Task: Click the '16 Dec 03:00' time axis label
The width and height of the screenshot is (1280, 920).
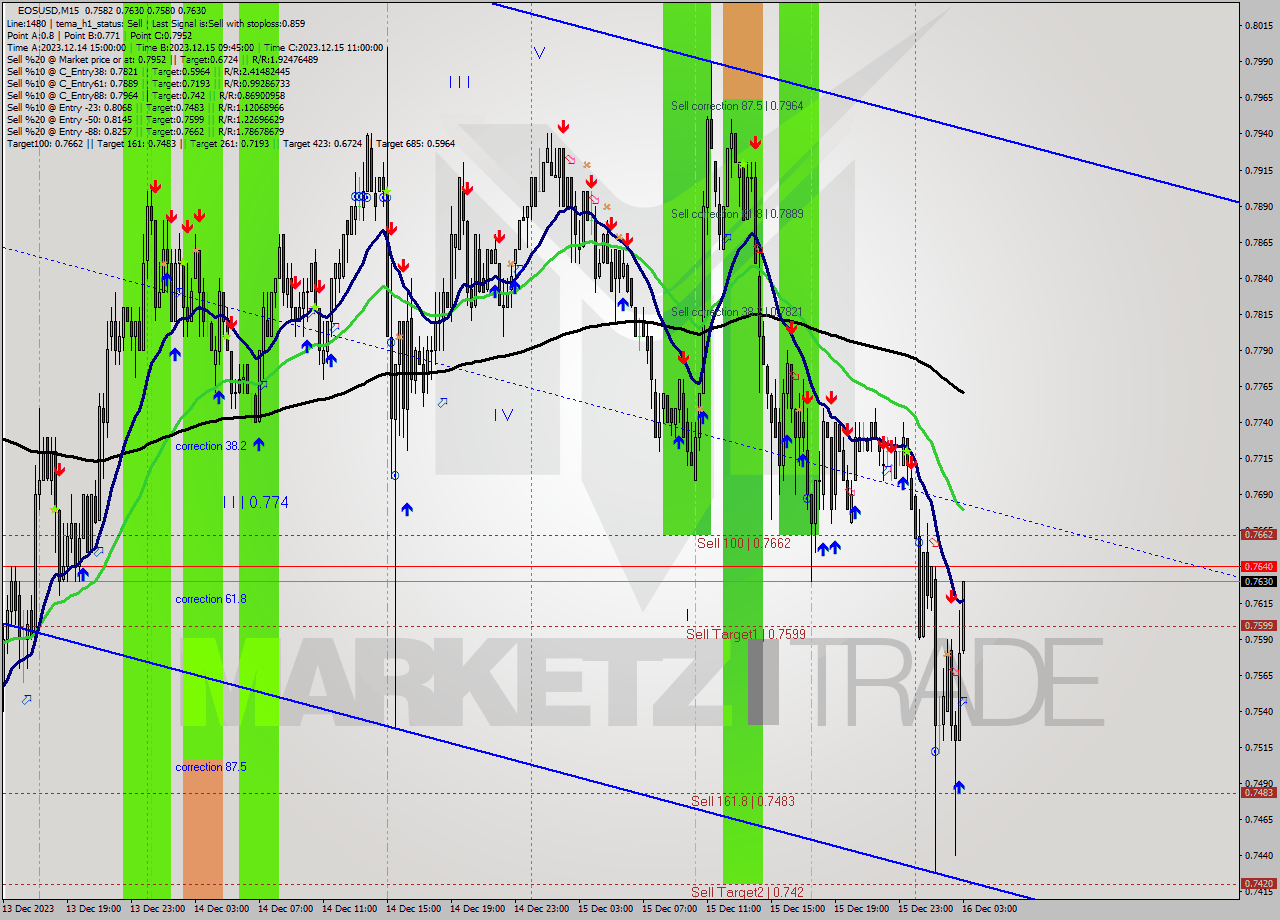Action: 989,909
